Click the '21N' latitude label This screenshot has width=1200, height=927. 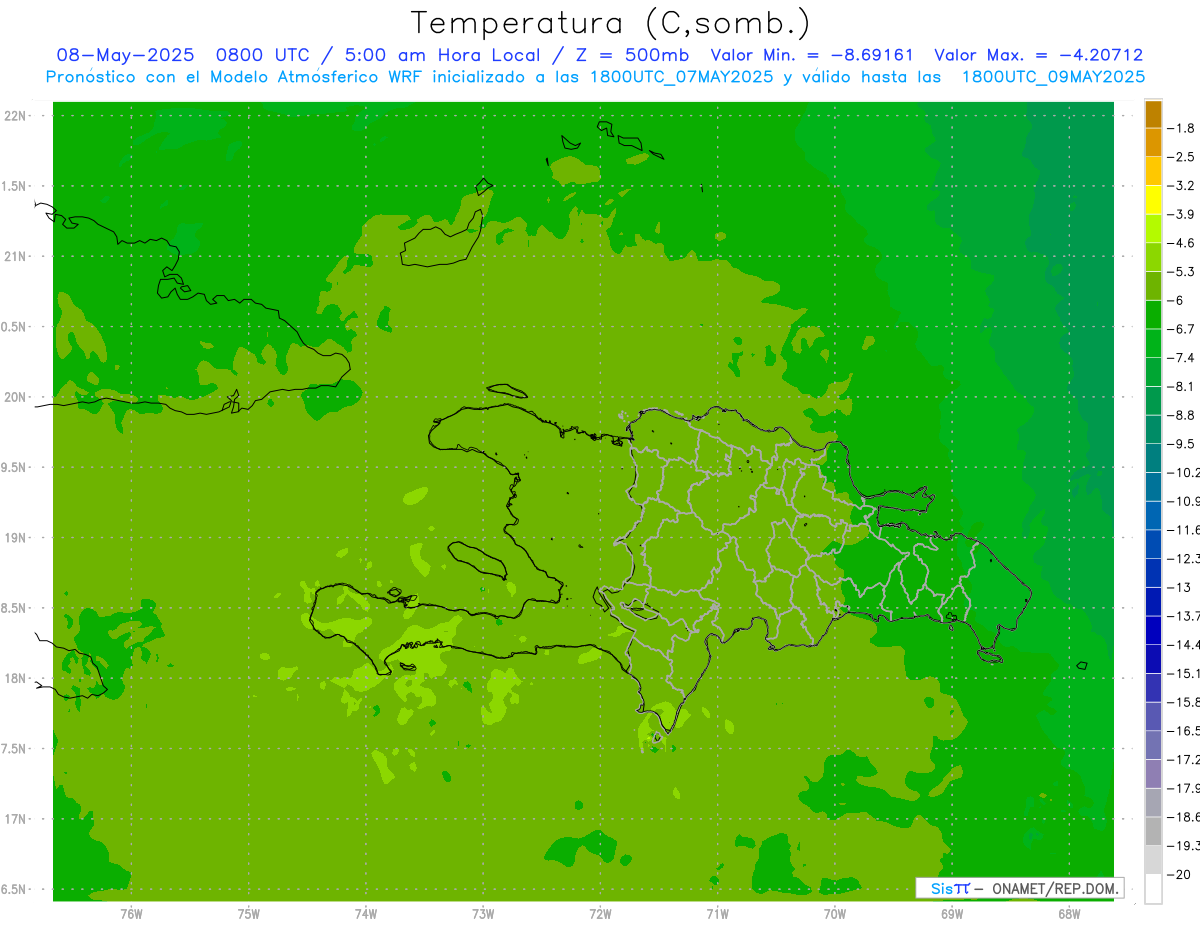[15, 257]
